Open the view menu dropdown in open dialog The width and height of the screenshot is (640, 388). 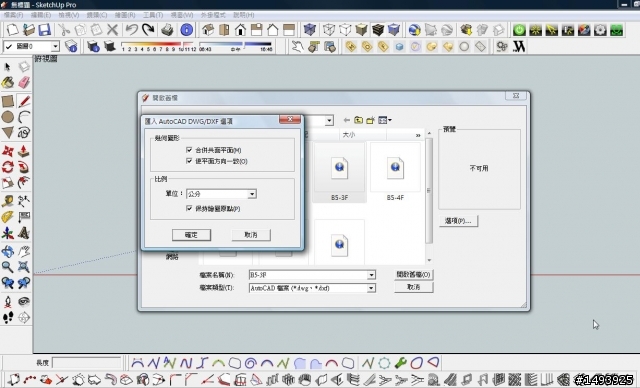pos(385,120)
